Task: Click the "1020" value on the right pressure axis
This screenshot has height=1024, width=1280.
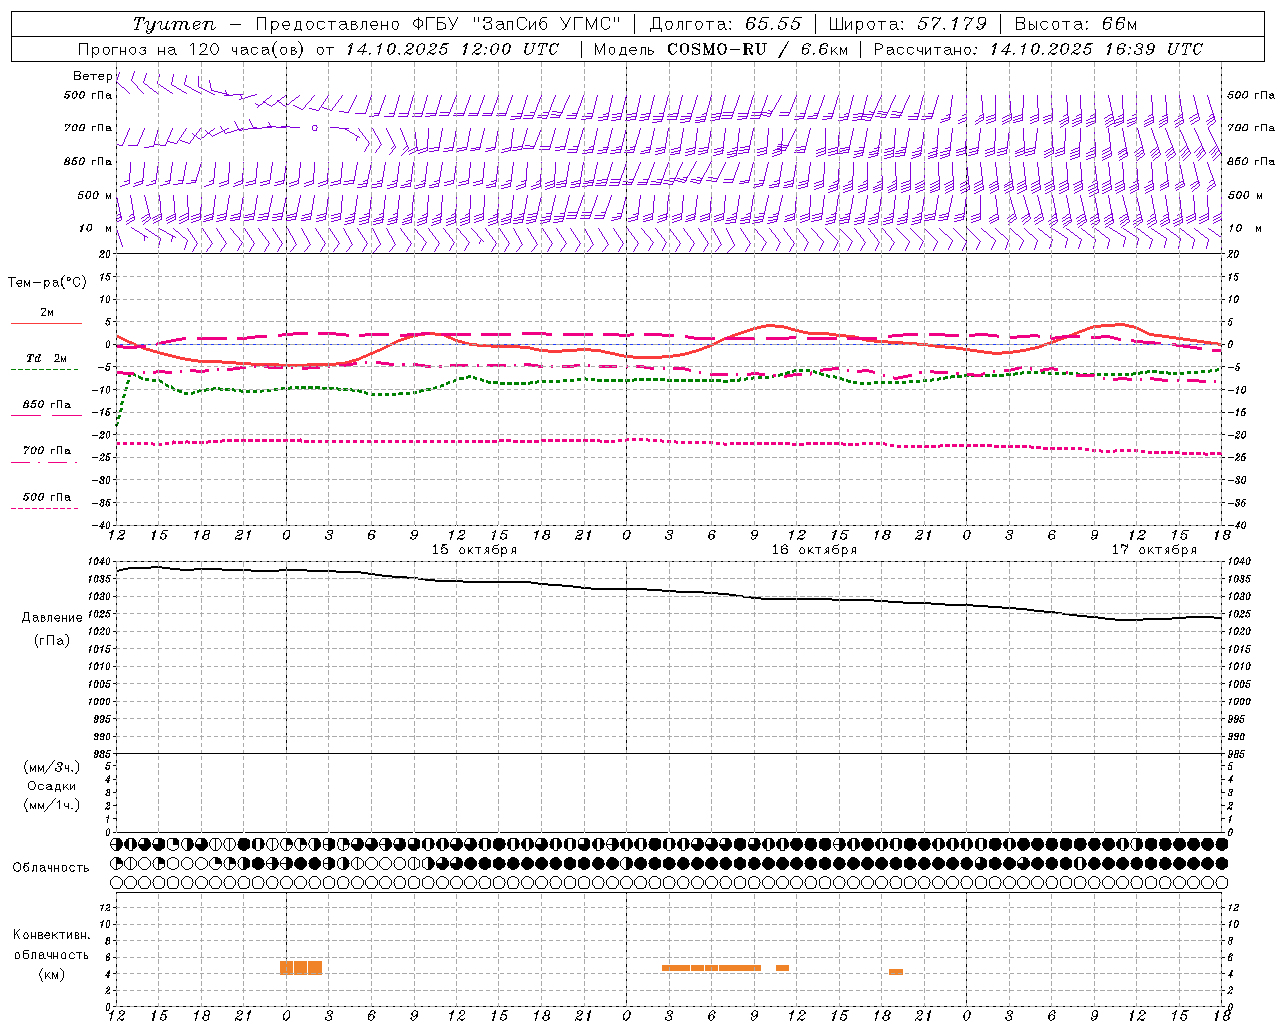Action: (x=1238, y=632)
